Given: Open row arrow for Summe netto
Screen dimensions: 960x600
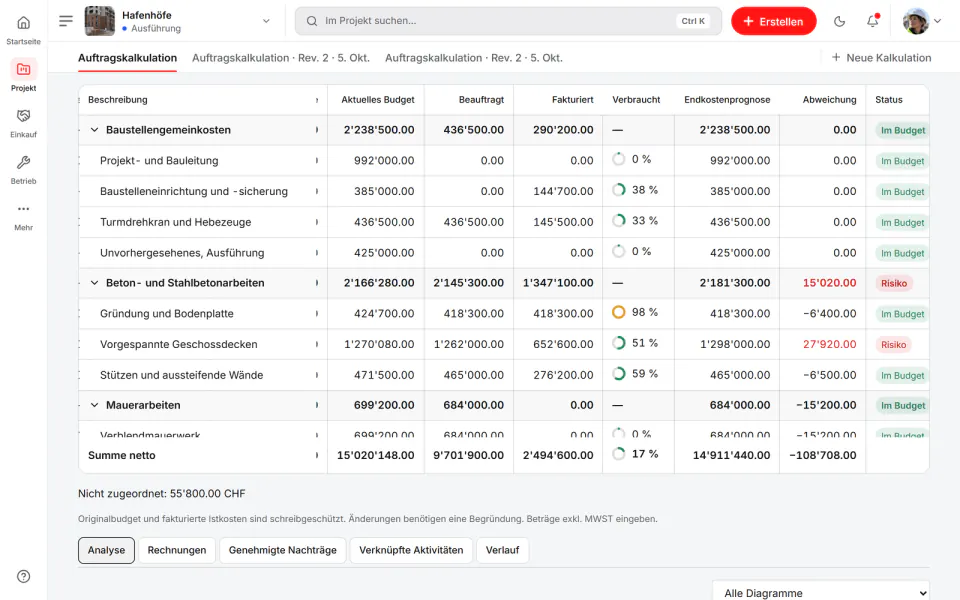Looking at the screenshot, I should 317,455.
